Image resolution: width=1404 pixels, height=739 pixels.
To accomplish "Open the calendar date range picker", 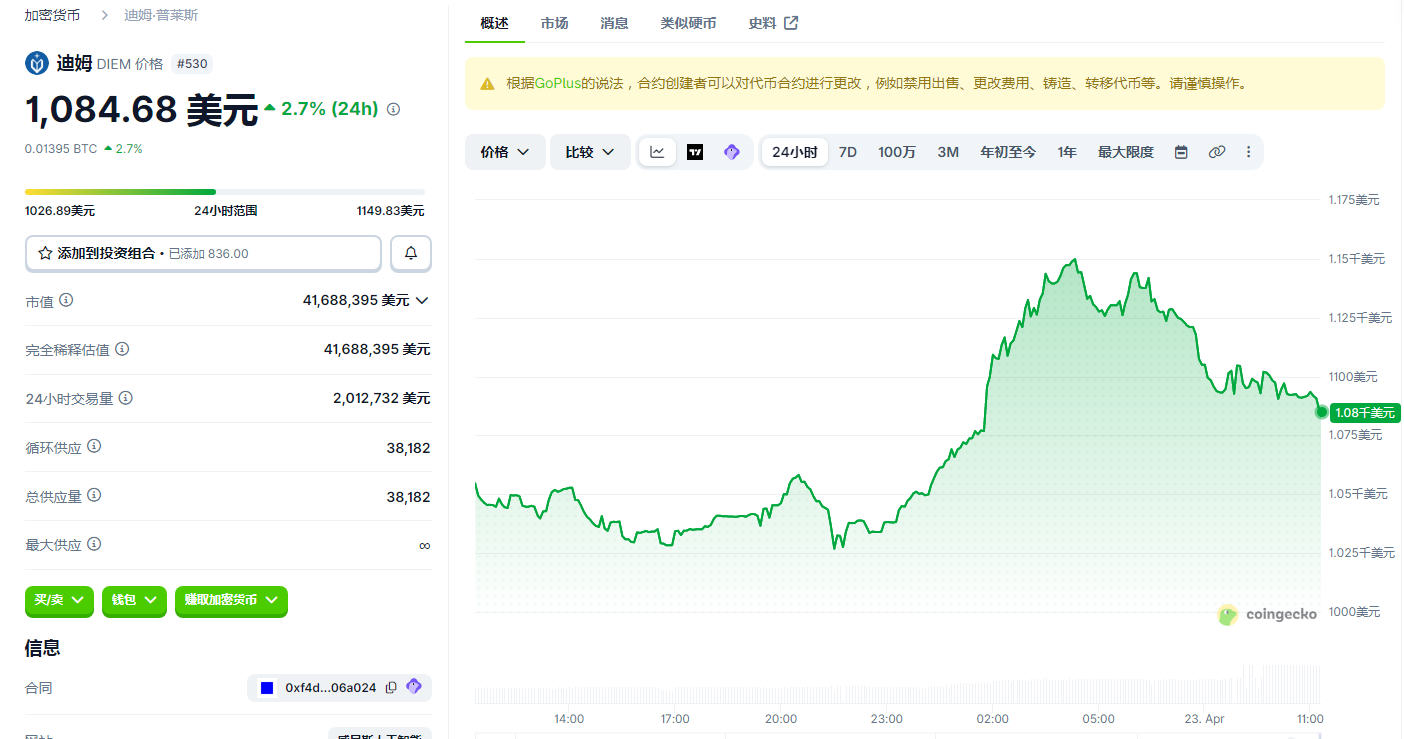I will pos(1181,152).
